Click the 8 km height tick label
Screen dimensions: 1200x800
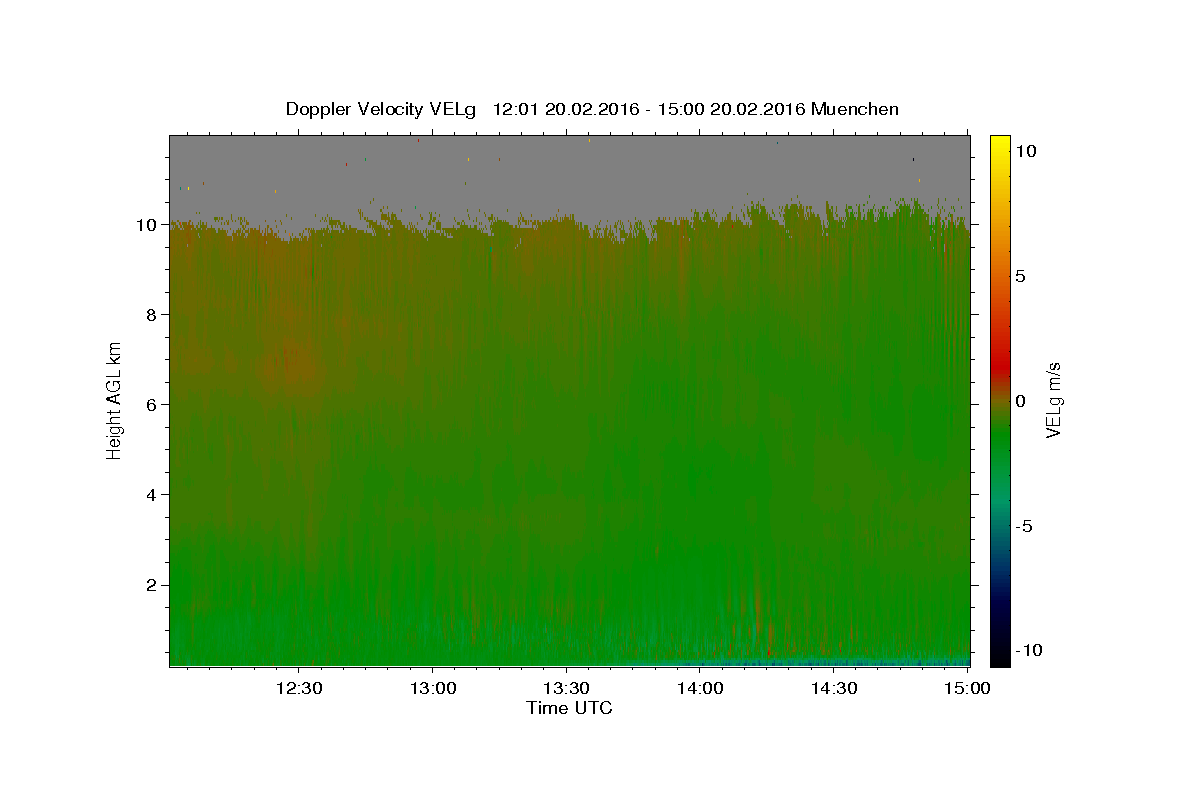[153, 315]
